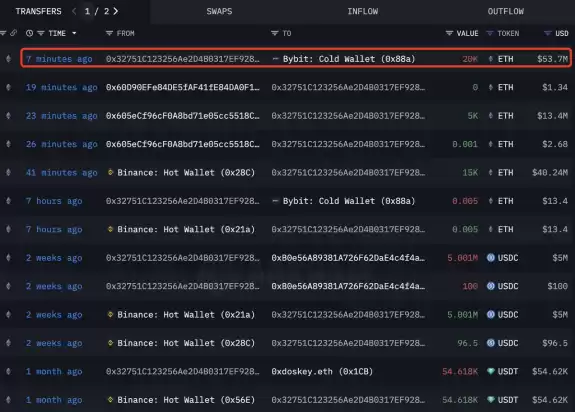Screen dimensions: 575x412
Task: Click the $53.7M USD amount
Action: pyautogui.click(x=552, y=59)
